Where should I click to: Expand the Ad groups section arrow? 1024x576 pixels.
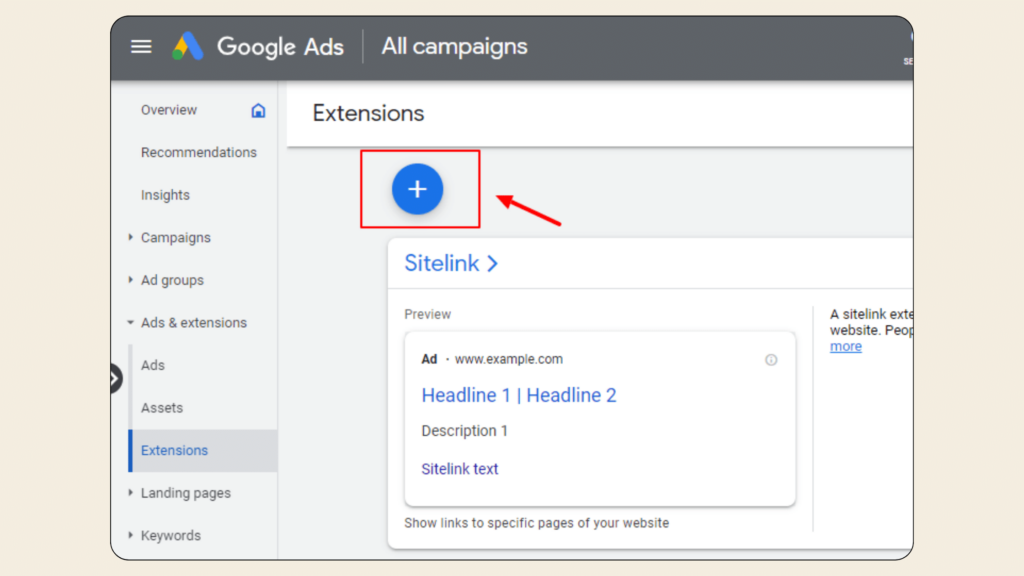coord(131,280)
